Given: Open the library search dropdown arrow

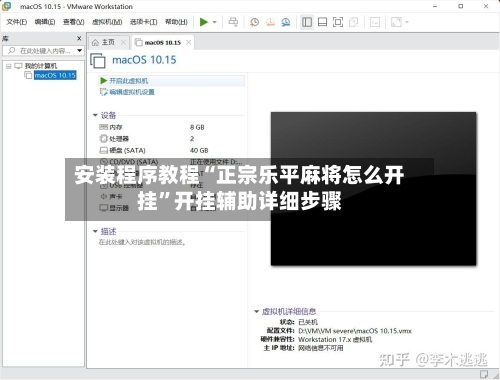Looking at the screenshot, I should [79, 51].
